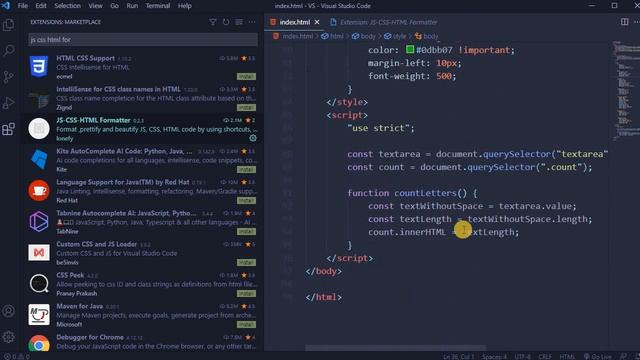
Task: Open the View menu
Action: (x=96, y=6)
